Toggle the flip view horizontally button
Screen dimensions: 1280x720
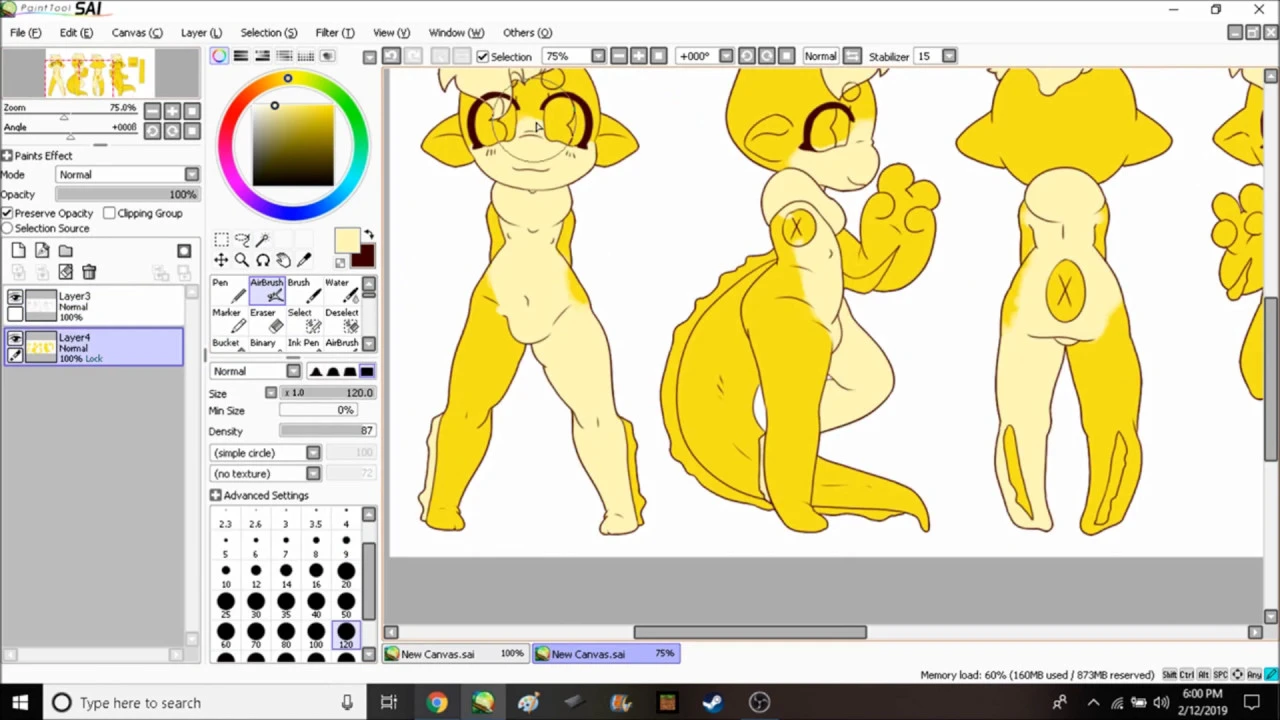[852, 56]
